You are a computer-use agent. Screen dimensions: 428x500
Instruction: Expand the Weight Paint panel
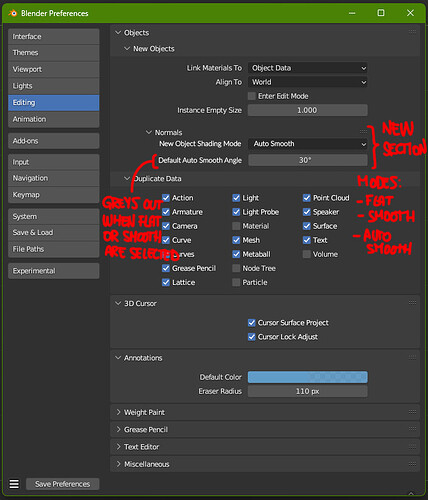coord(118,412)
